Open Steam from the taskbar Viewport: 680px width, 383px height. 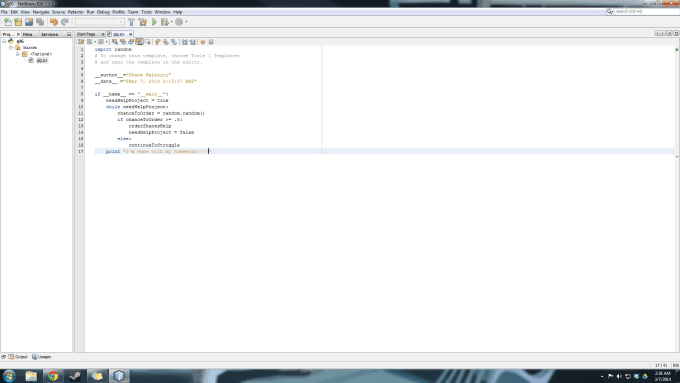(x=75, y=376)
